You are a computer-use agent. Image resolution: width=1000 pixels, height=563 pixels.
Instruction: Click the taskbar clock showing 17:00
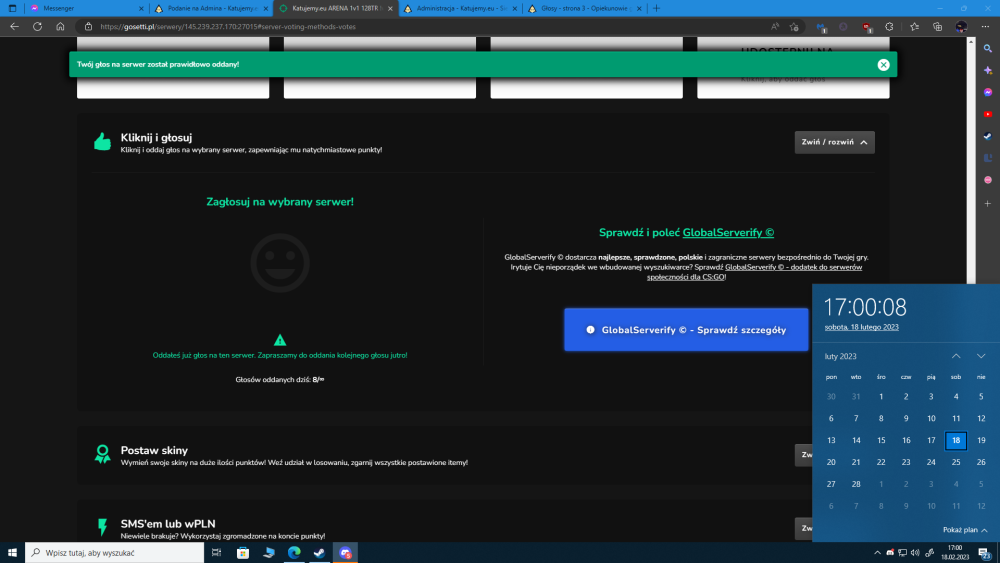coord(955,553)
